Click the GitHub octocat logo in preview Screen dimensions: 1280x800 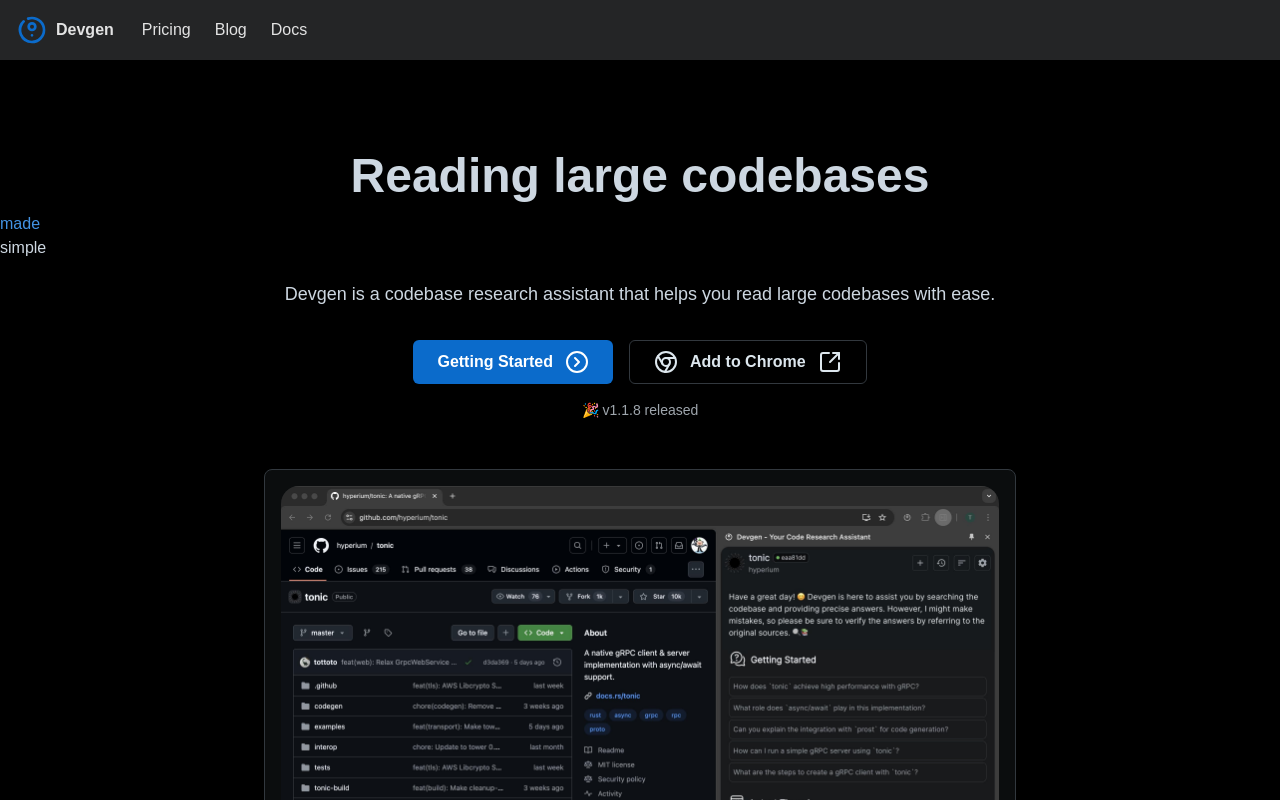(x=321, y=545)
